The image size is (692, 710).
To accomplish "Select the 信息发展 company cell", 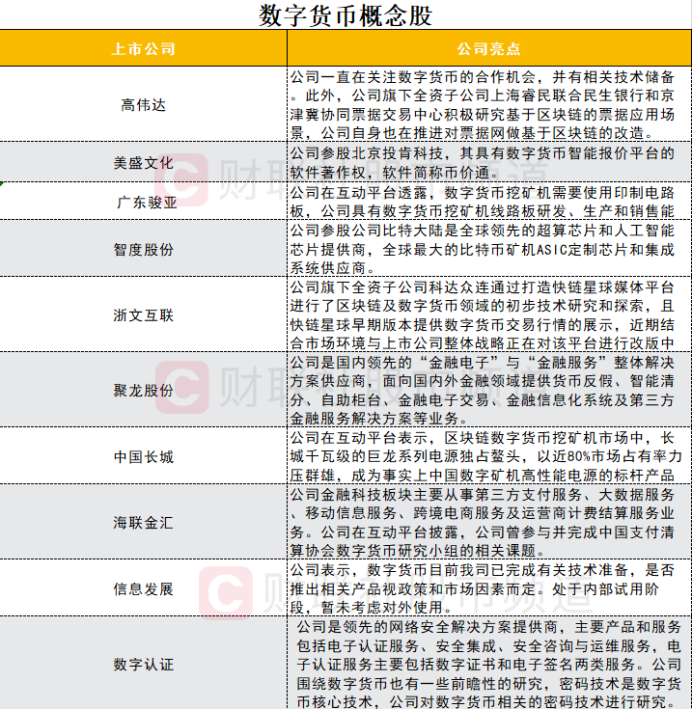I will point(143,588).
